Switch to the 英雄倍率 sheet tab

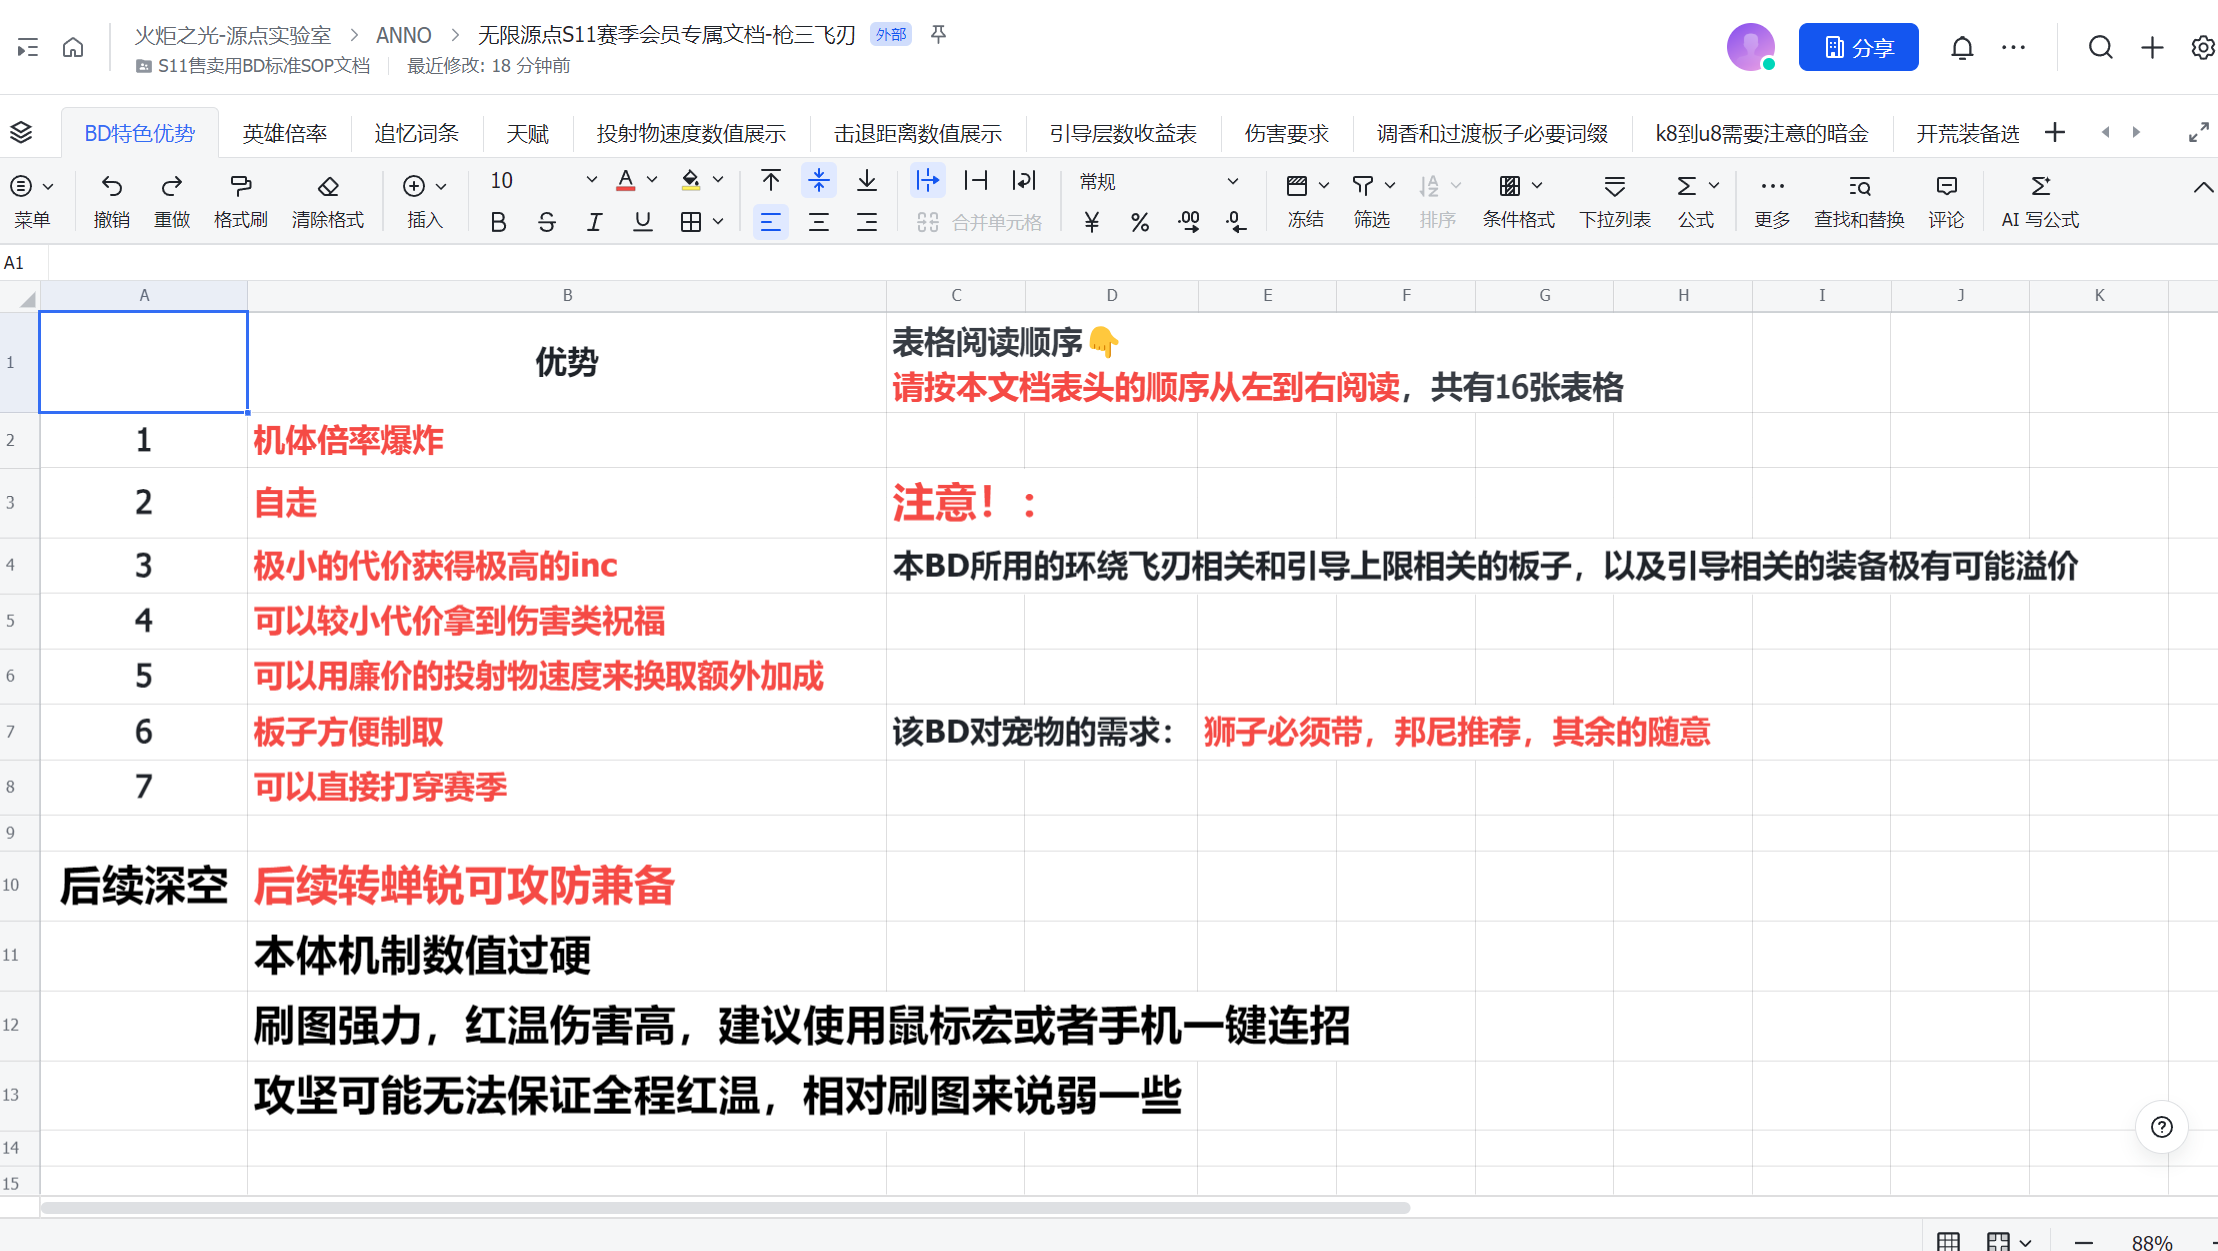285,134
